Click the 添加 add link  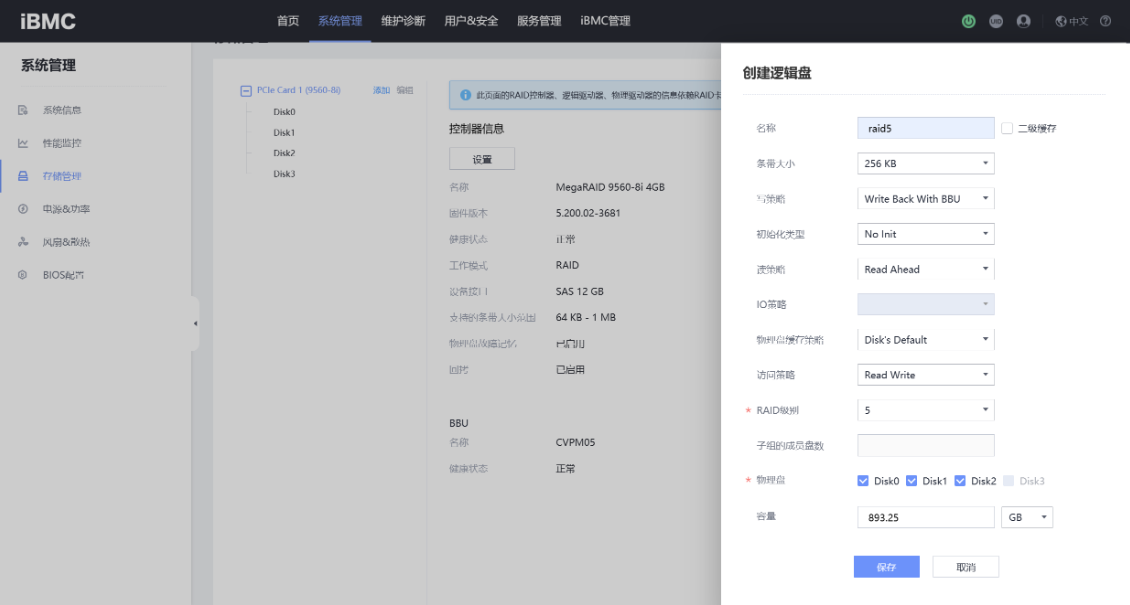(381, 91)
